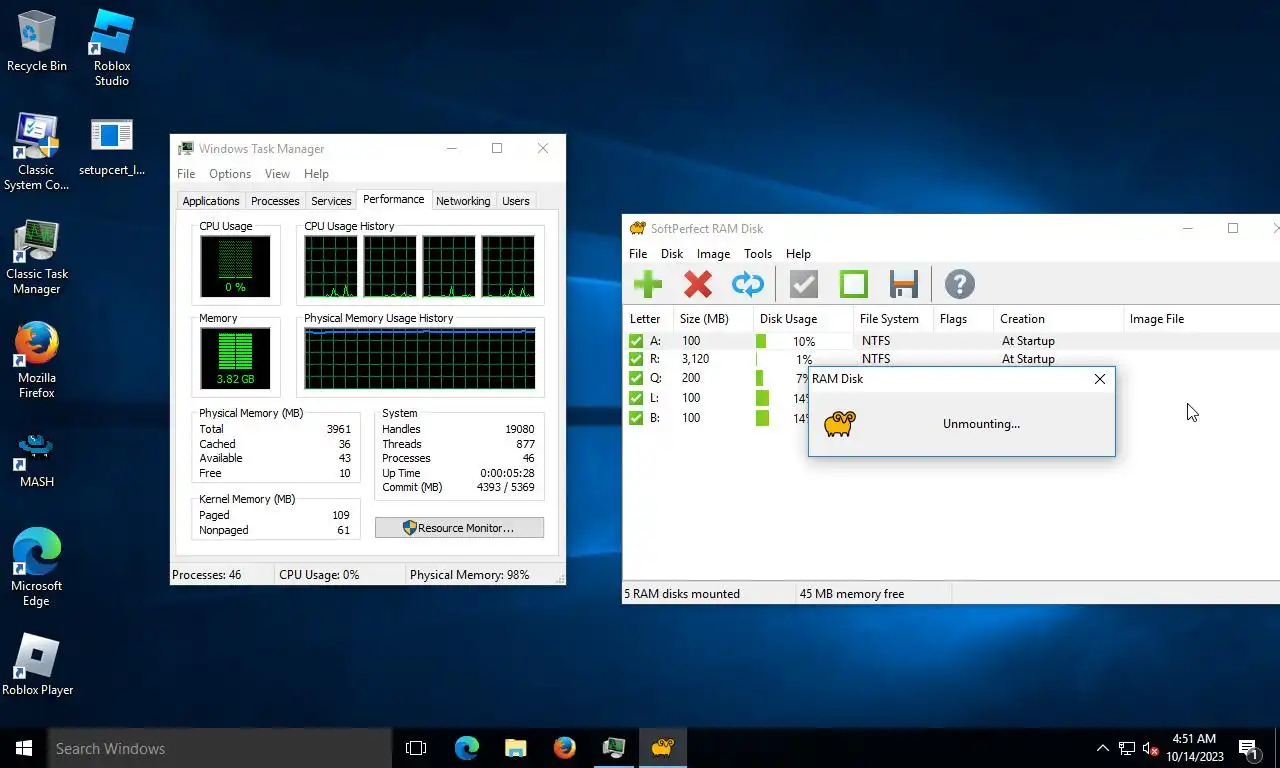Click Search Windows box
1280x768 pixels.
(x=219, y=748)
